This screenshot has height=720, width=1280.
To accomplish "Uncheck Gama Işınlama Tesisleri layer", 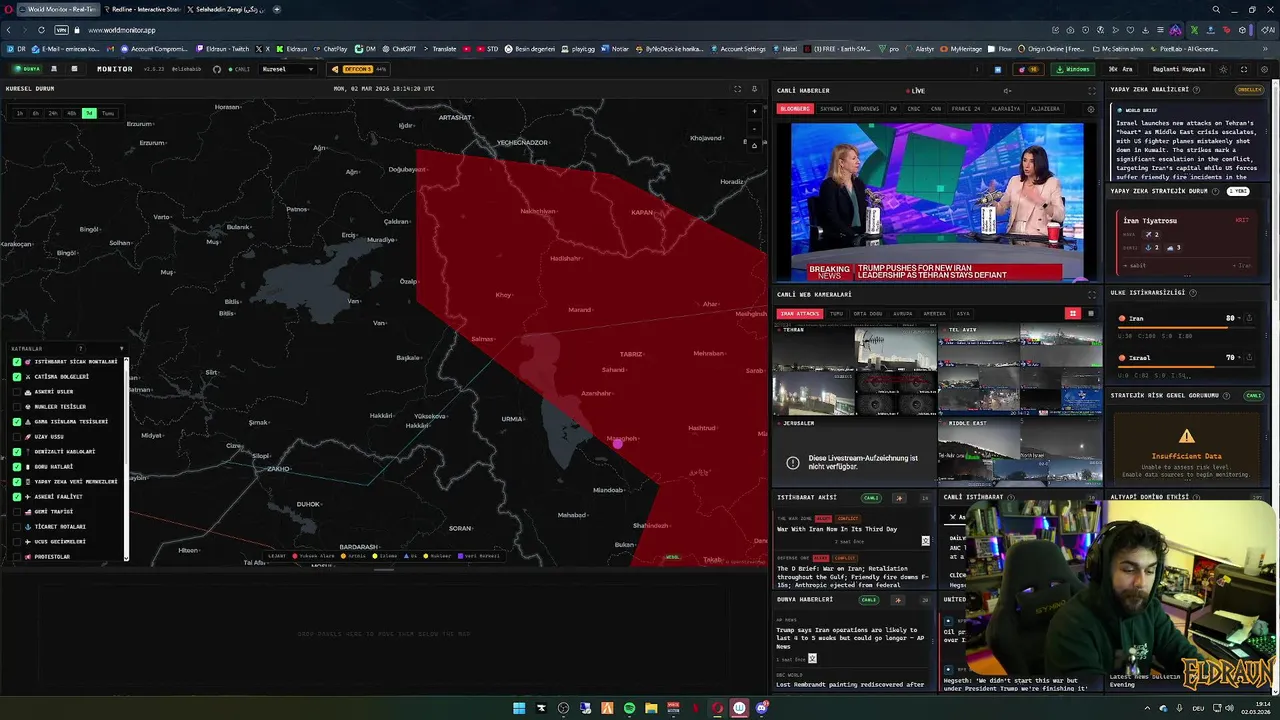I will (17, 422).
